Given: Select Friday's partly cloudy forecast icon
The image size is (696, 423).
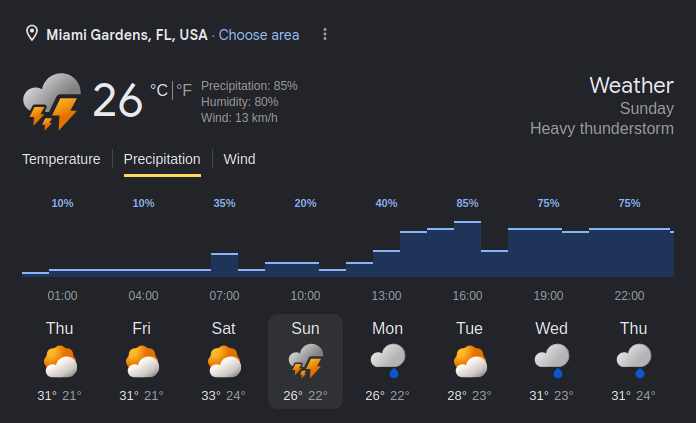Looking at the screenshot, I should click(142, 361).
